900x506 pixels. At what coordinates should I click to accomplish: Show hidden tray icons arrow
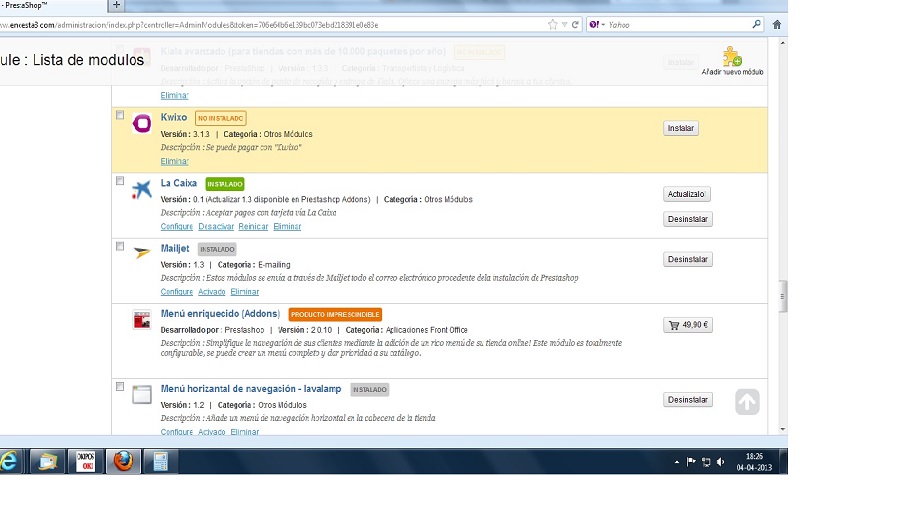677,462
